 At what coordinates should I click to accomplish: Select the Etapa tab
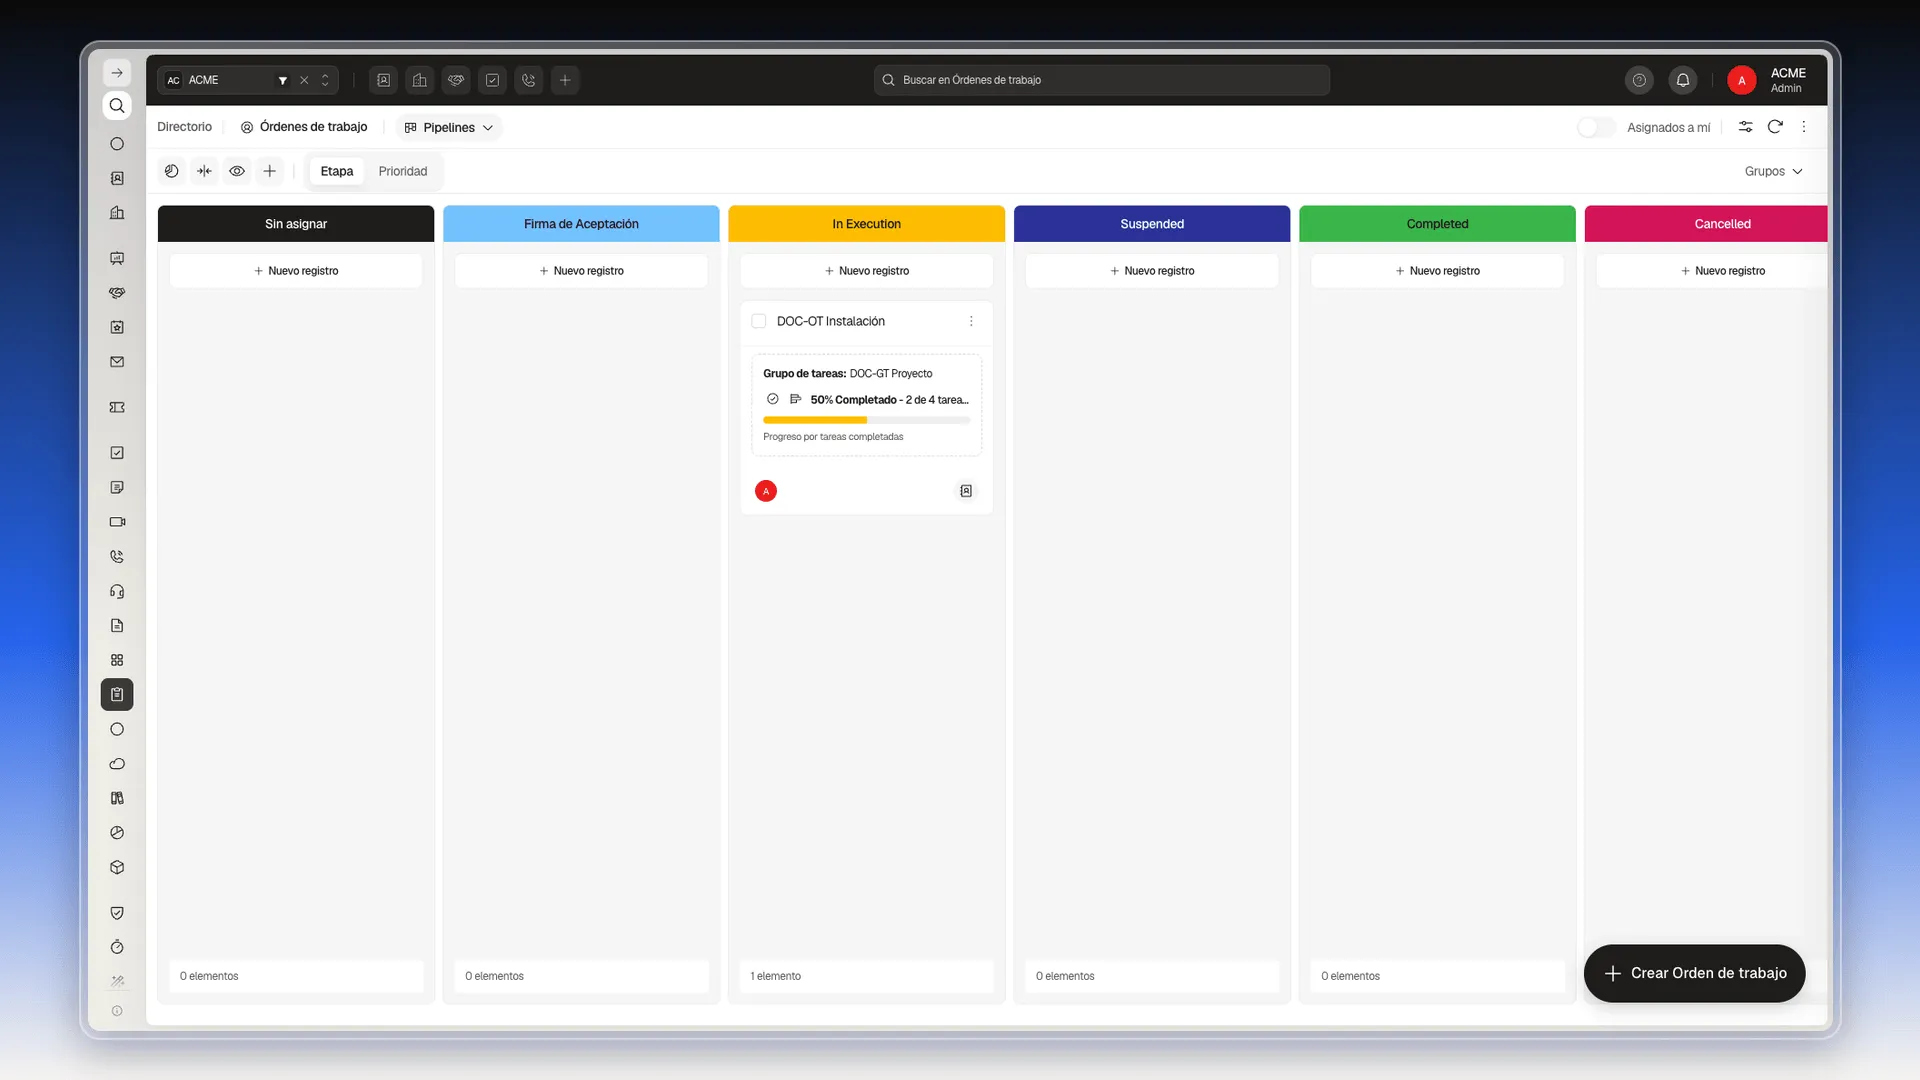(337, 171)
